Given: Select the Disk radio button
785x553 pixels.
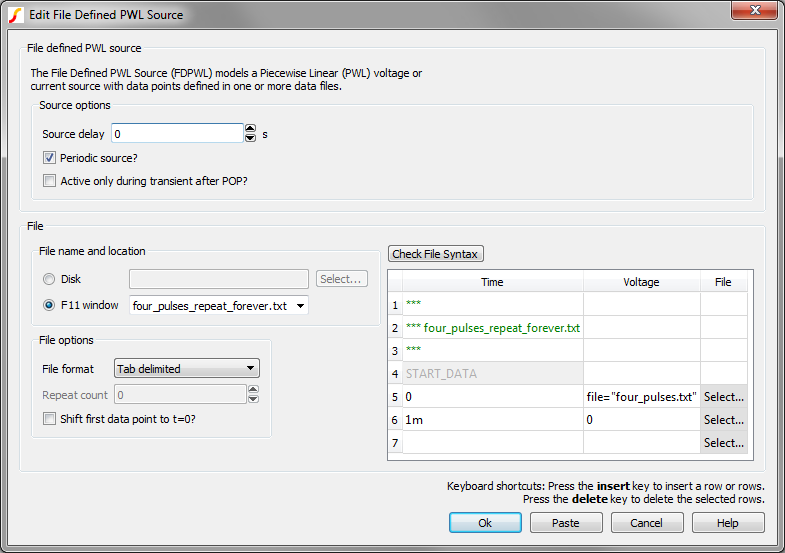Looking at the screenshot, I should click(x=49, y=279).
